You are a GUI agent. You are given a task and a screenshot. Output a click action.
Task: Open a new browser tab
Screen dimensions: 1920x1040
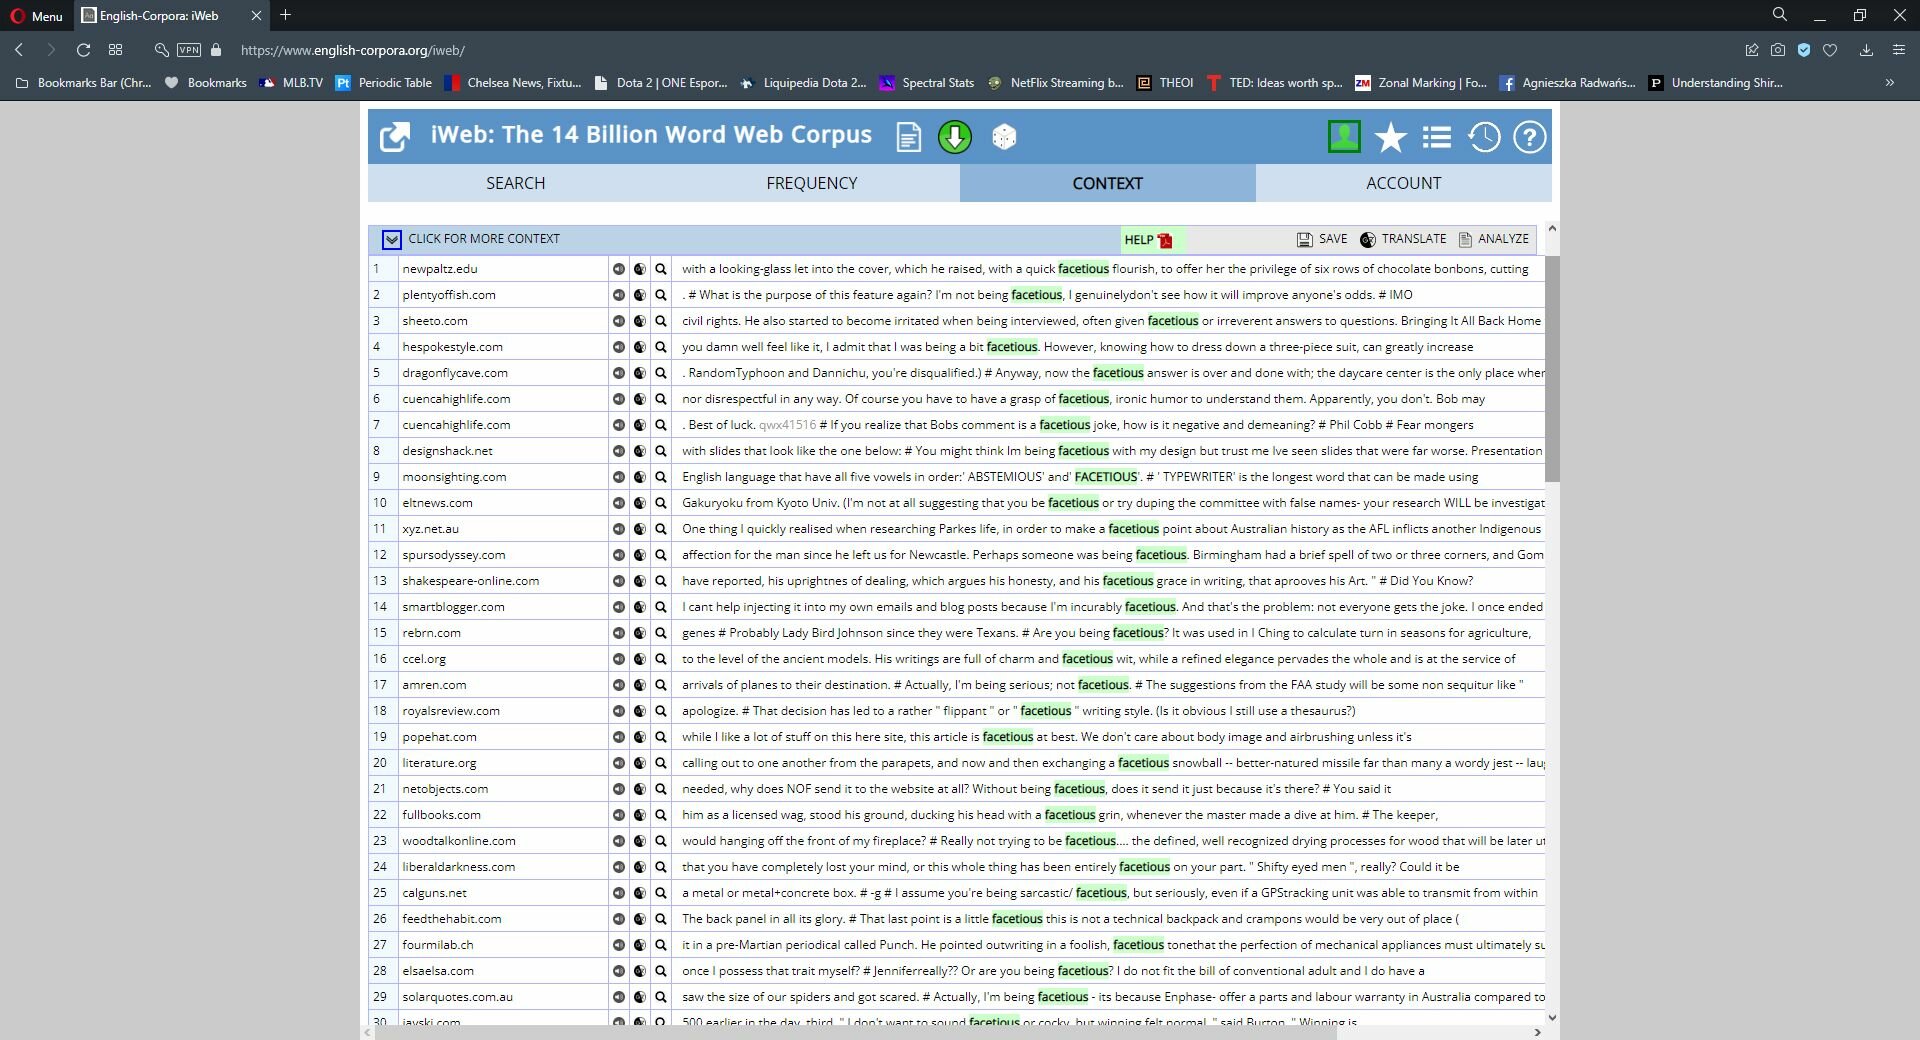[285, 15]
